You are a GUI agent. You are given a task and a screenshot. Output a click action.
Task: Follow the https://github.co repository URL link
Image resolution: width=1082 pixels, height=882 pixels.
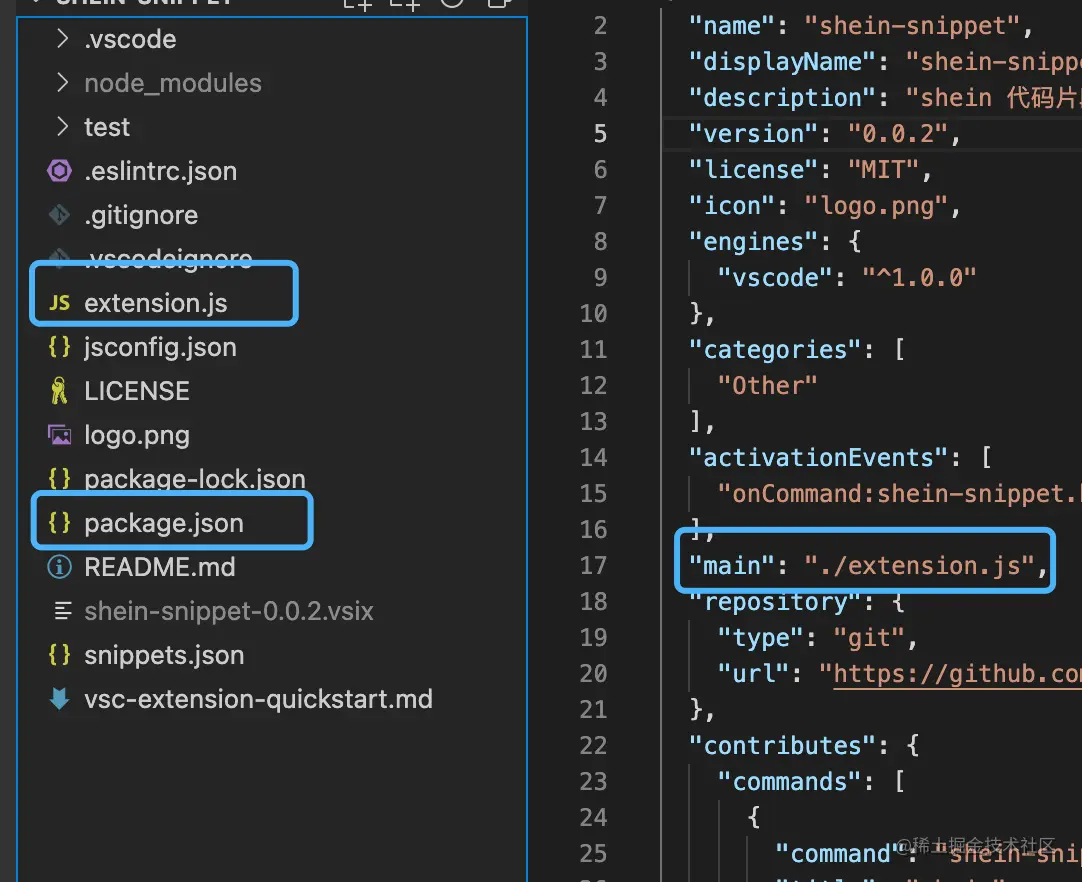click(x=956, y=674)
